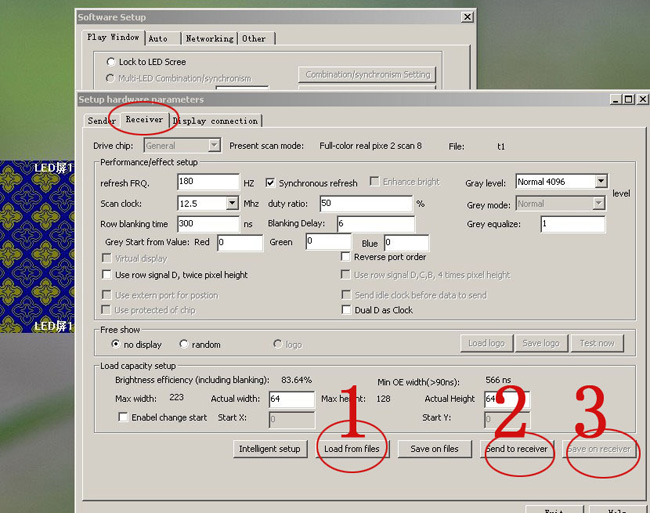Click the Row blanking time field
The width and height of the screenshot is (650, 513).
(207, 224)
